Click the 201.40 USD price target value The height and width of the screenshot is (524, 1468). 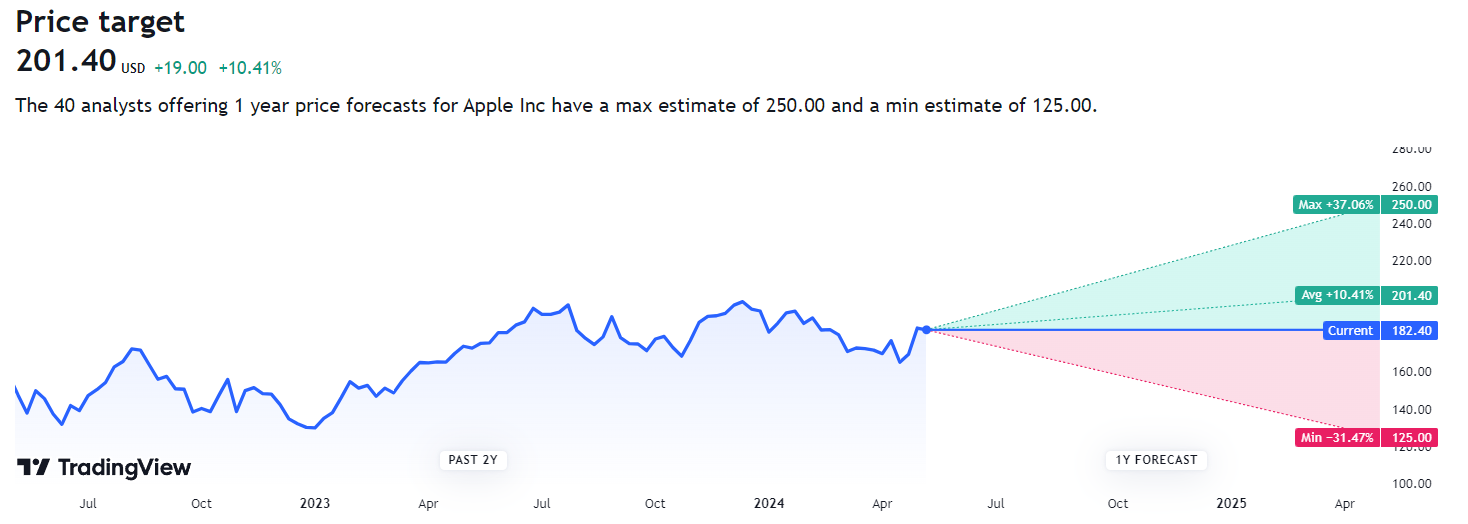pyautogui.click(x=67, y=62)
